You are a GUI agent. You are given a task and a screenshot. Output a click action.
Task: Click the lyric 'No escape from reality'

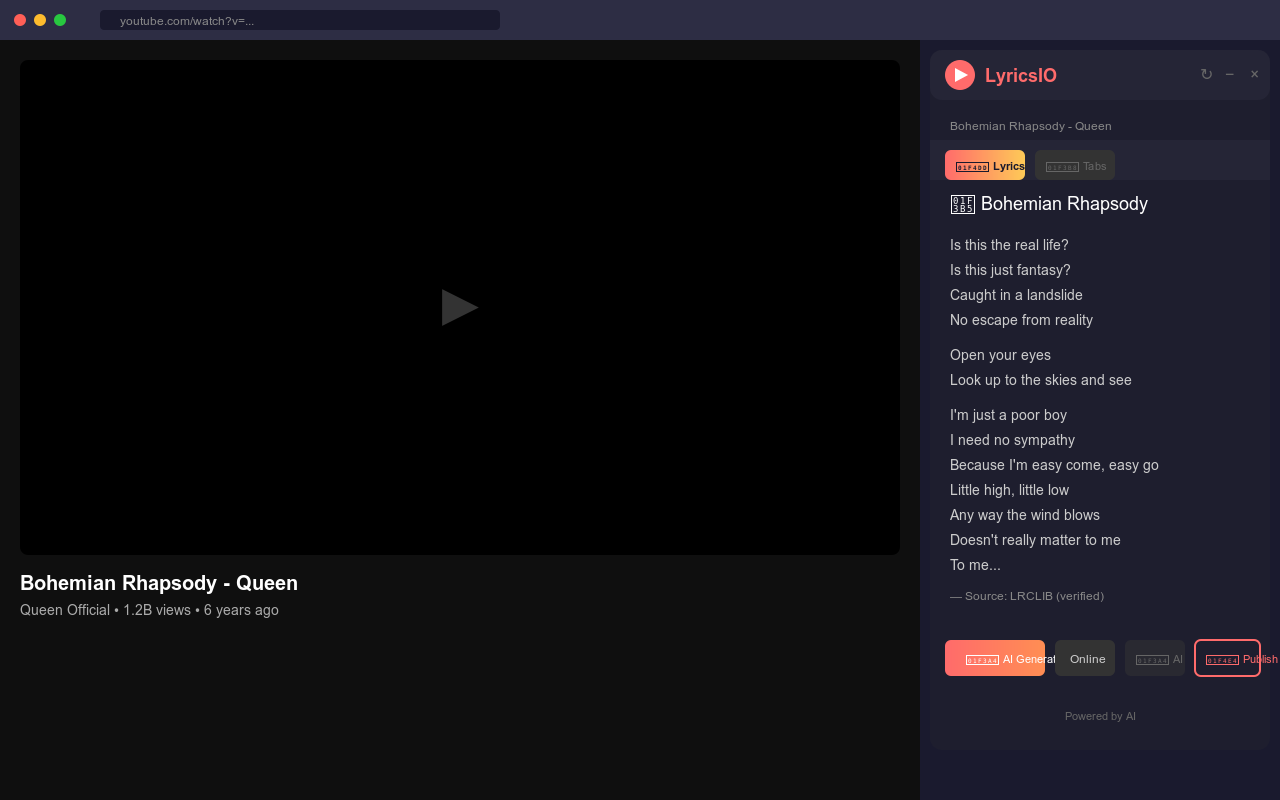coord(1021,320)
